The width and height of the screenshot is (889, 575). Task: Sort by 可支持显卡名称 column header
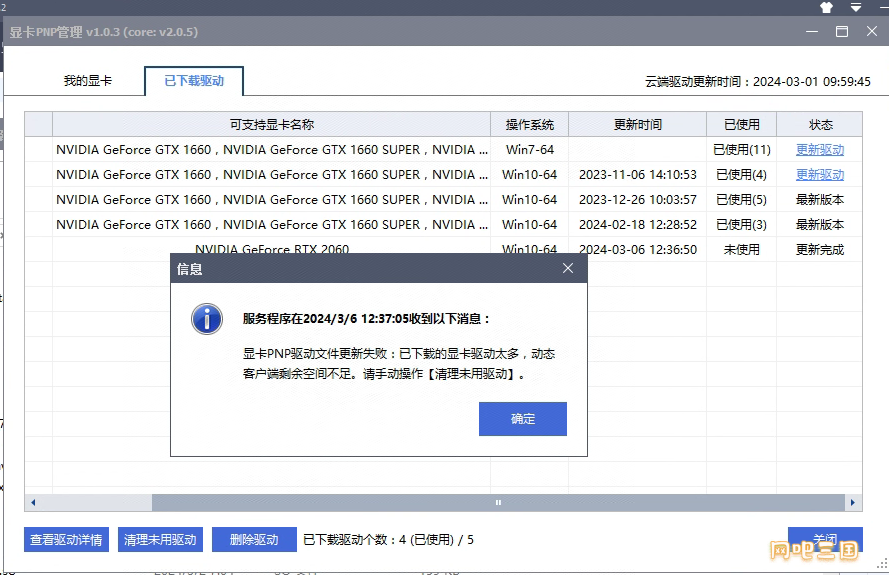(x=272, y=125)
